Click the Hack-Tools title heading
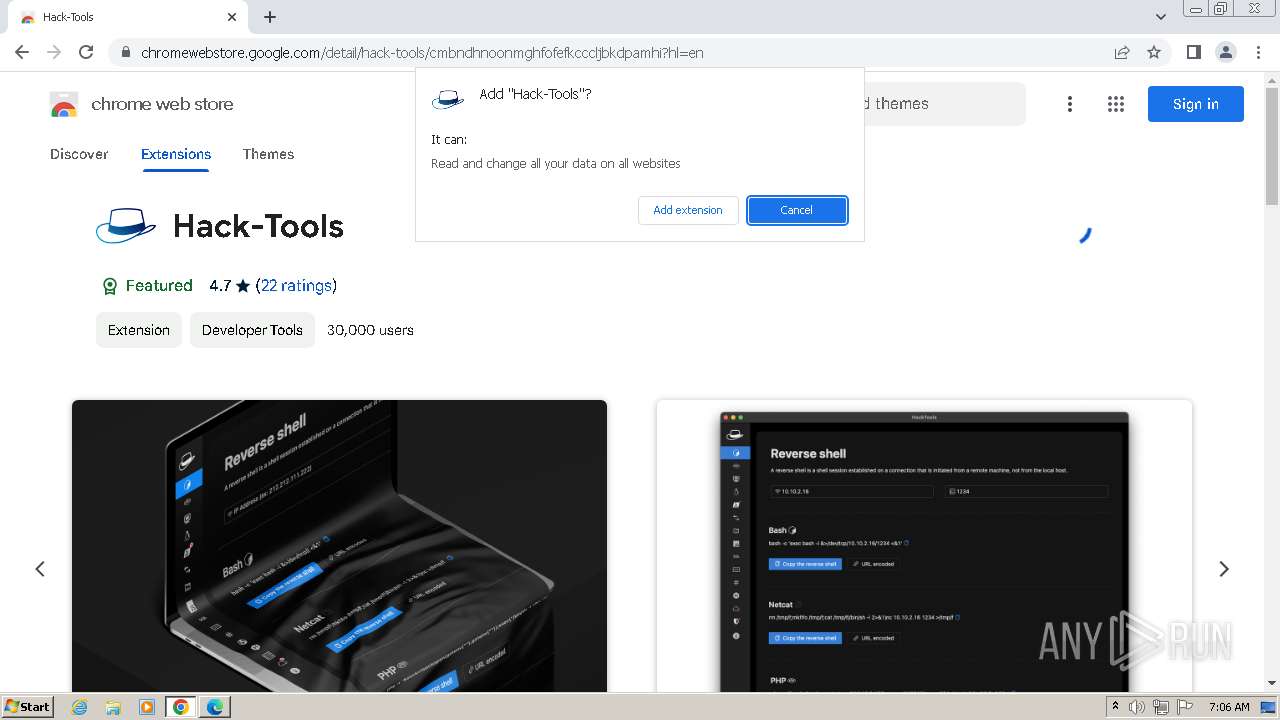The image size is (1280, 720). pos(258,226)
